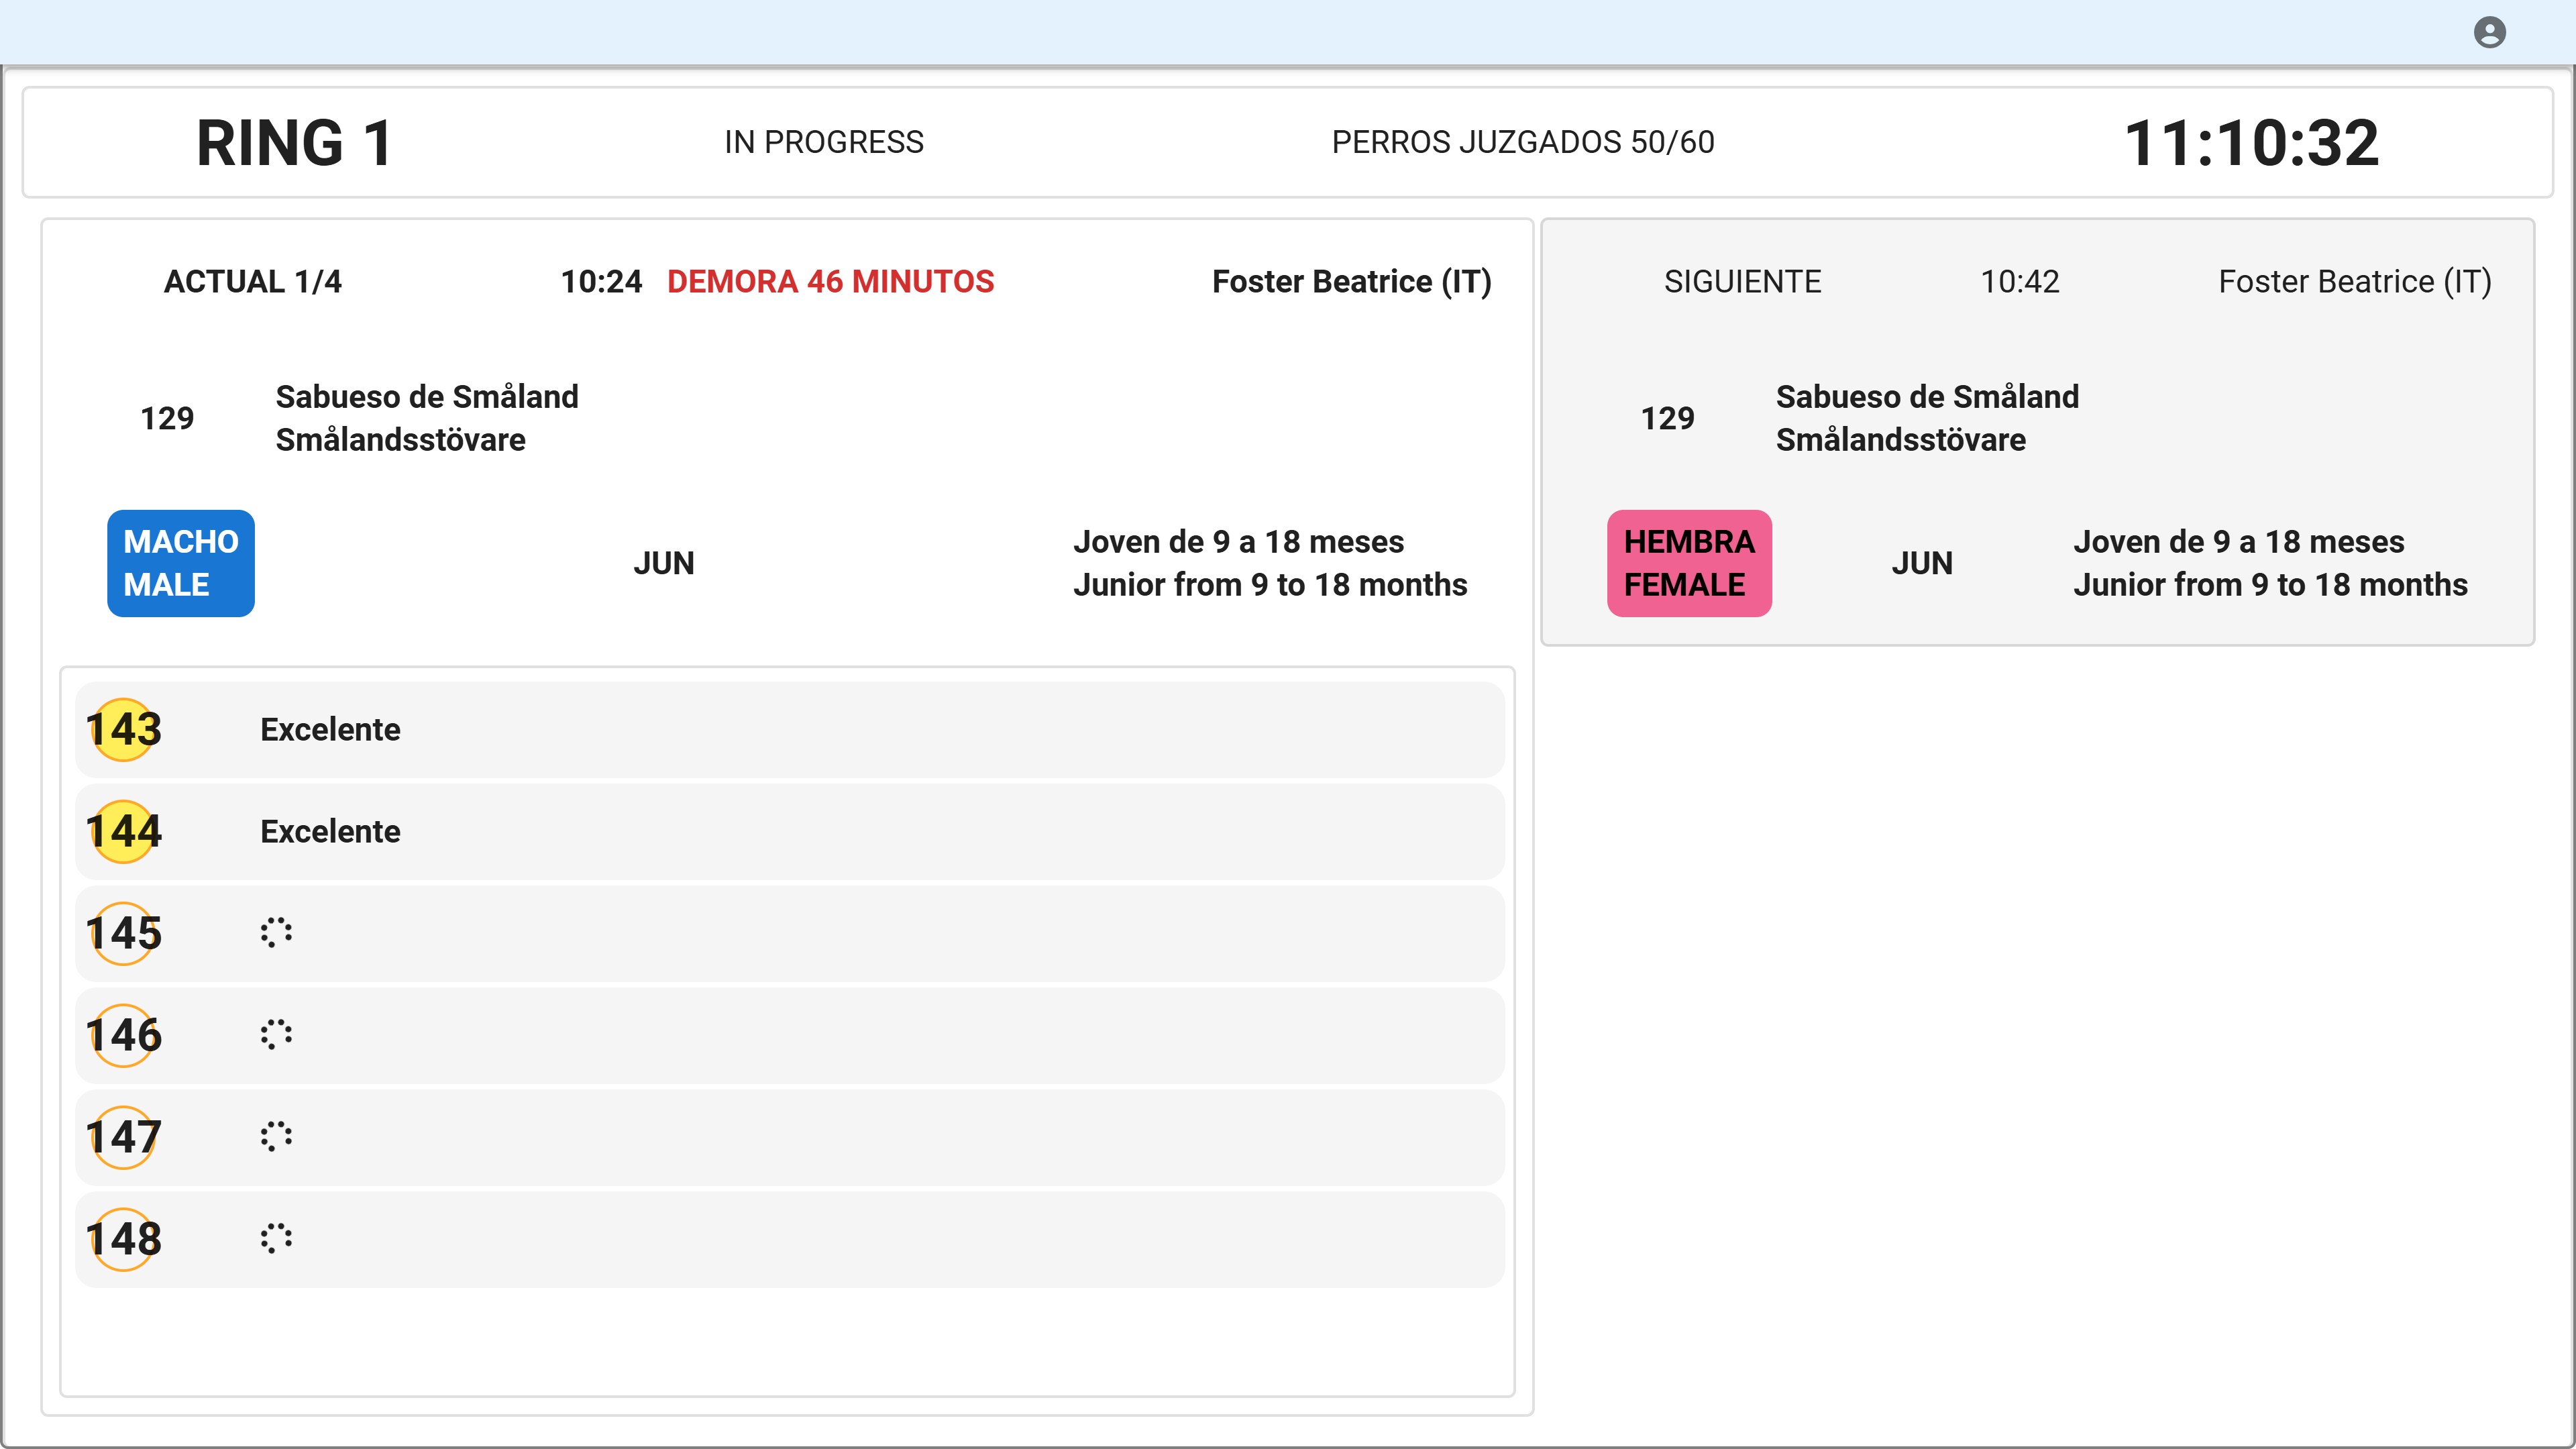This screenshot has width=2576, height=1449.
Task: Select the 147 number badge
Action: click(x=123, y=1137)
